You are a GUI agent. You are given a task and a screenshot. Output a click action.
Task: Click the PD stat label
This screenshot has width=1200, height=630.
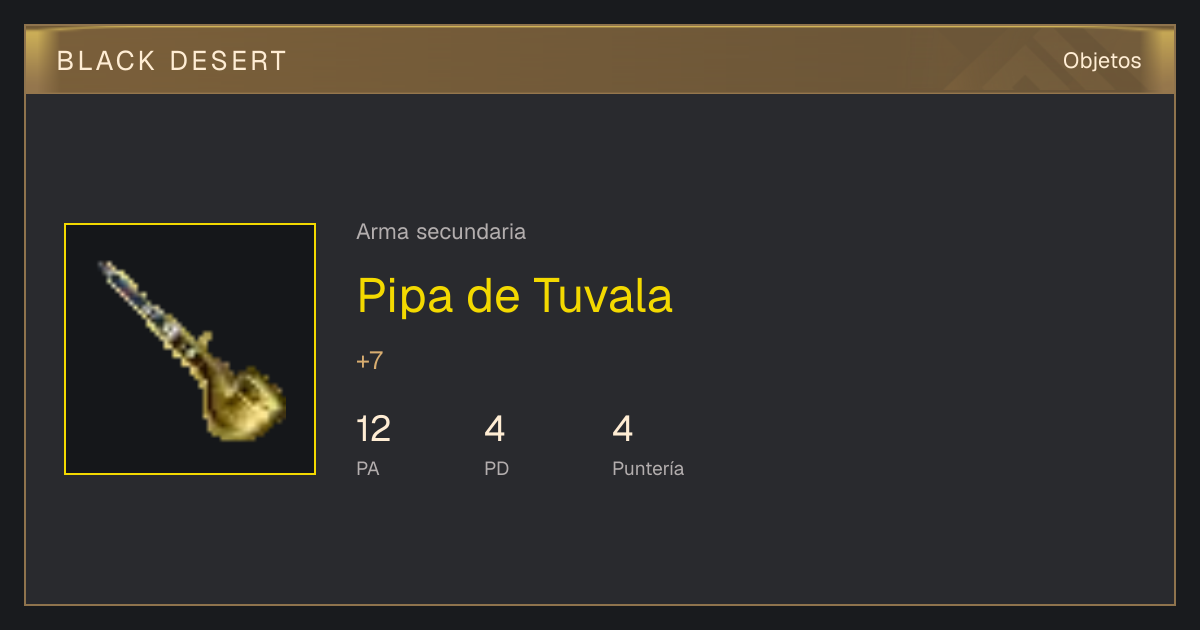(497, 468)
